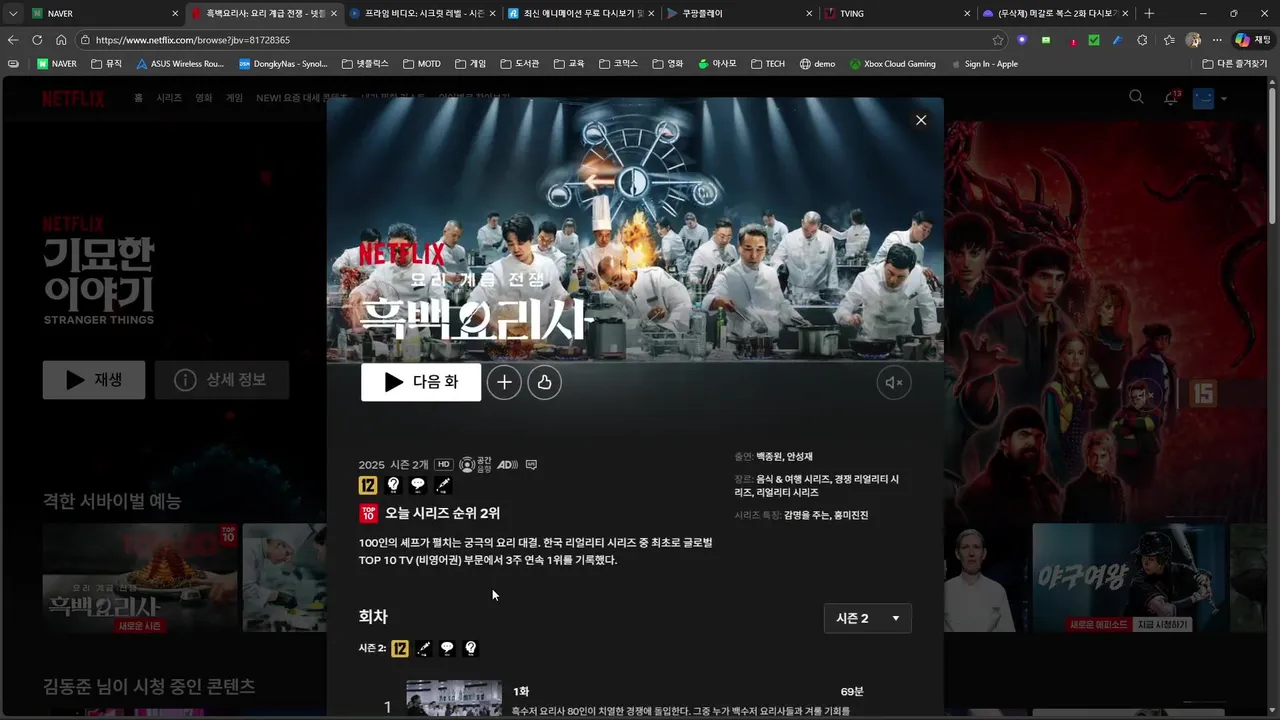Open the NAVER bookmark
Viewport: 1280px width, 720px height.
[57, 64]
